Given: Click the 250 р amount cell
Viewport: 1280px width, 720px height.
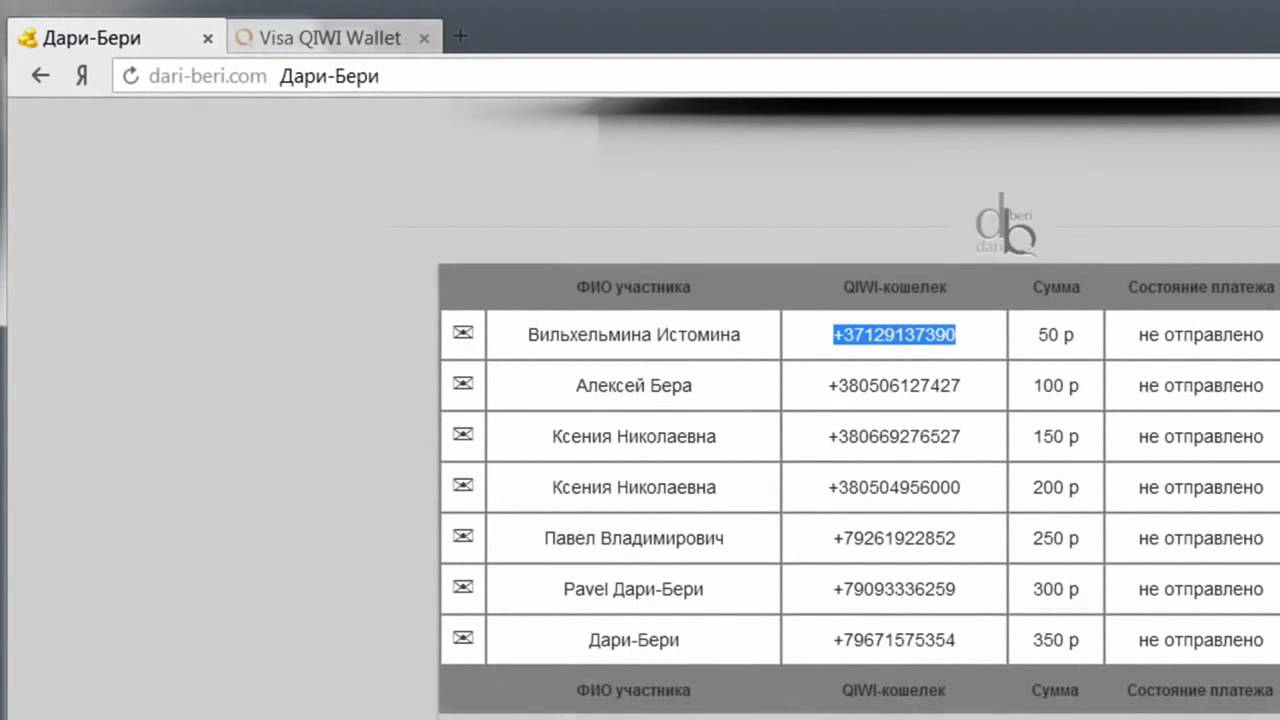Looking at the screenshot, I should coord(1056,539).
